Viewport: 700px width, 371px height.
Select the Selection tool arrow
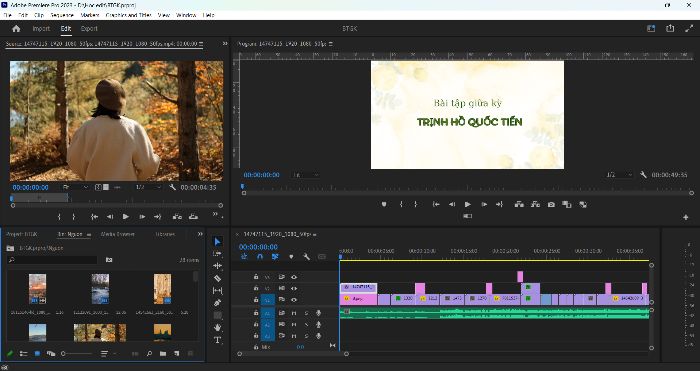[x=217, y=242]
